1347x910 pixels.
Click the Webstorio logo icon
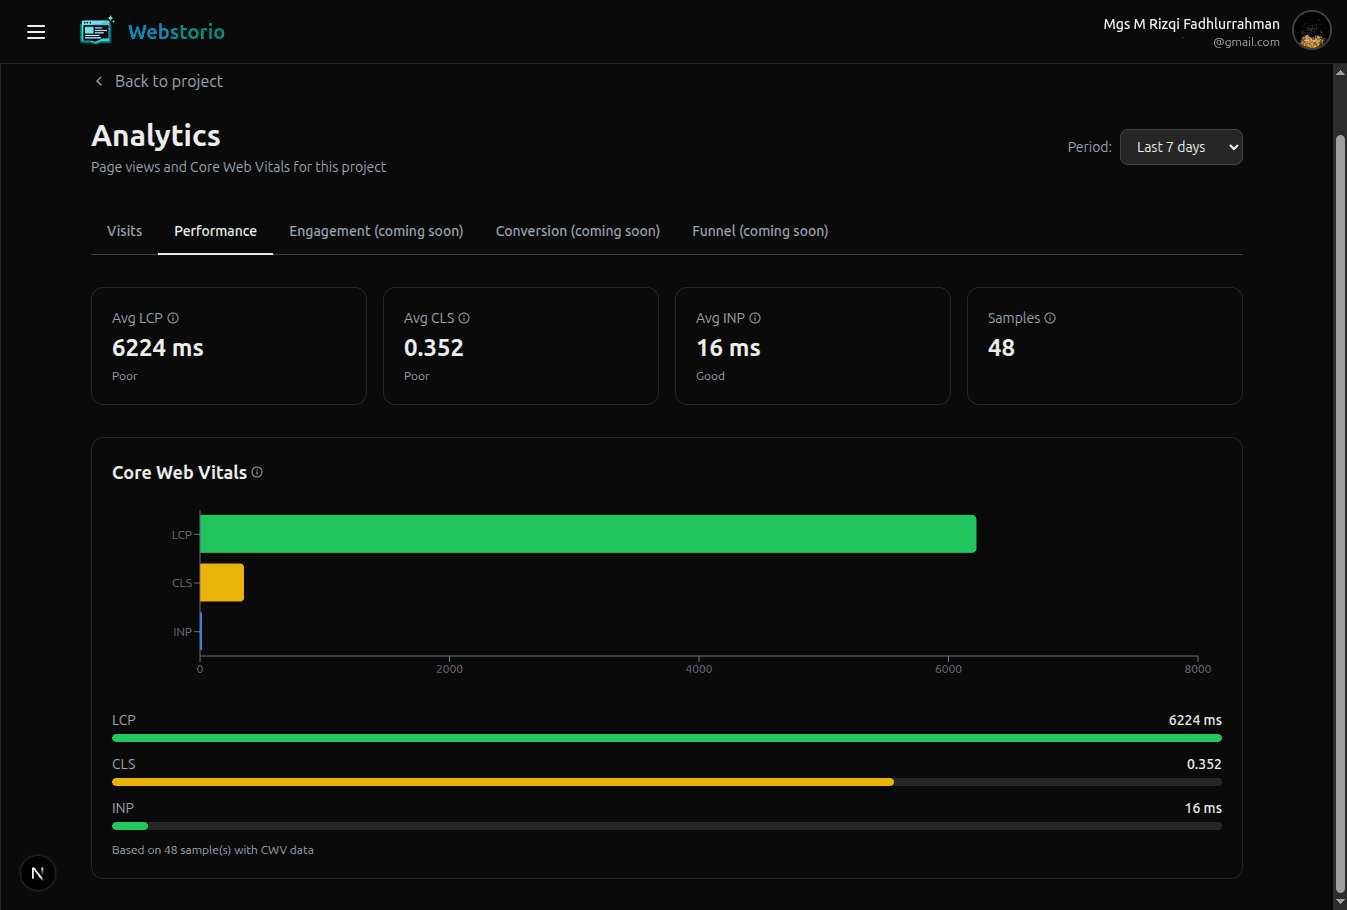(97, 31)
